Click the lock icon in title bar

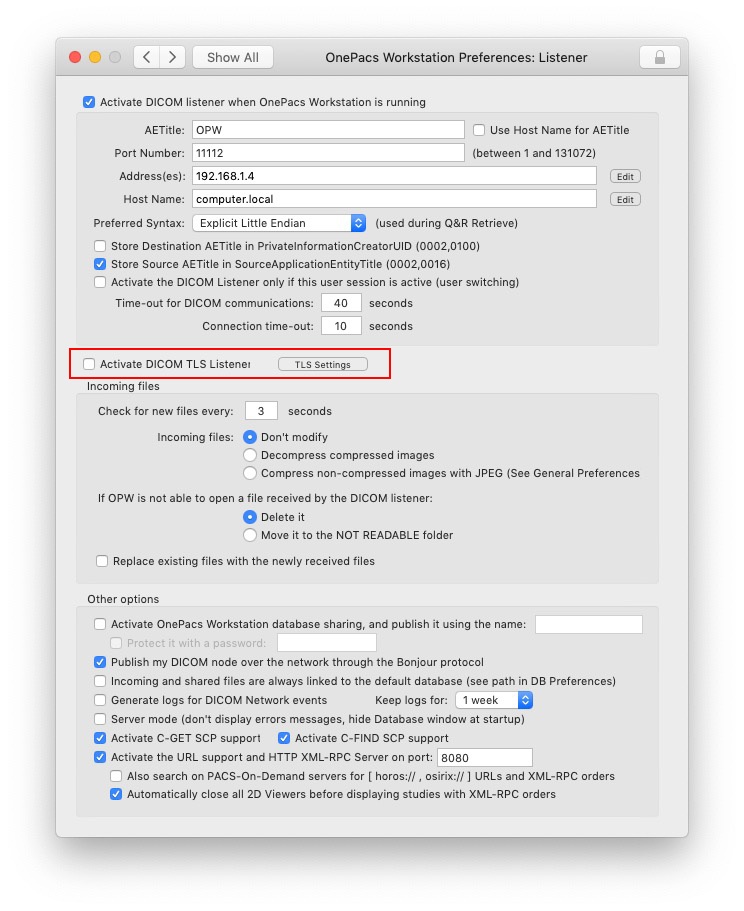(x=659, y=57)
